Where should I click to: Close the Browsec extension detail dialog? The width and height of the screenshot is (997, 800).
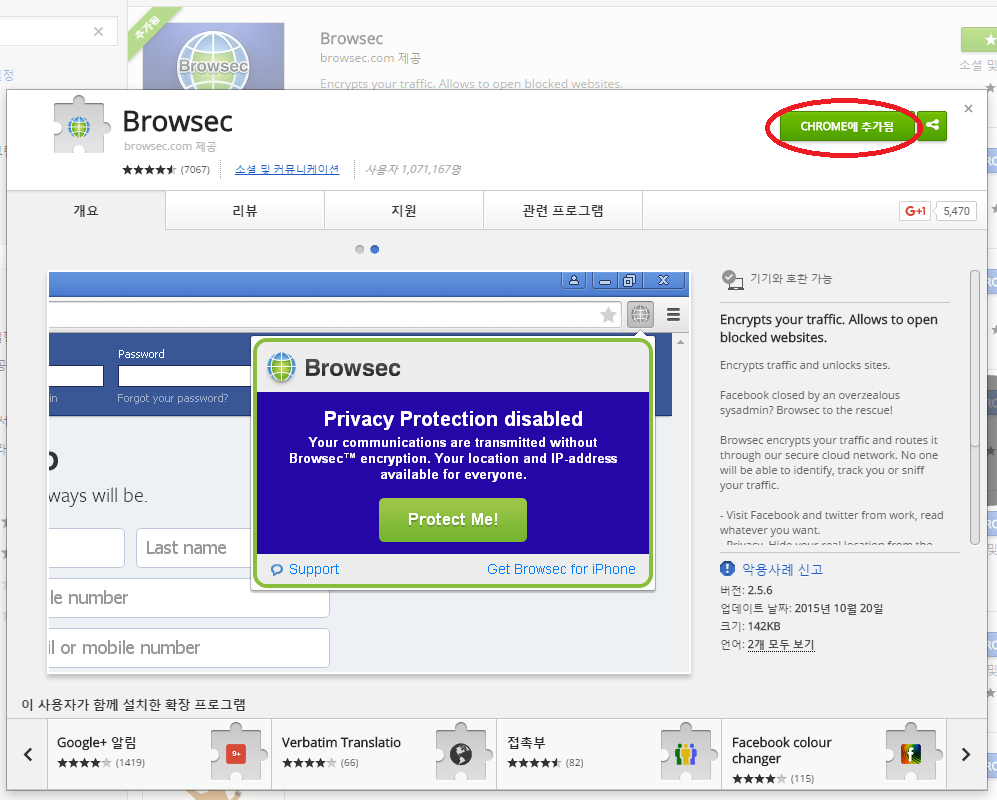tap(968, 109)
